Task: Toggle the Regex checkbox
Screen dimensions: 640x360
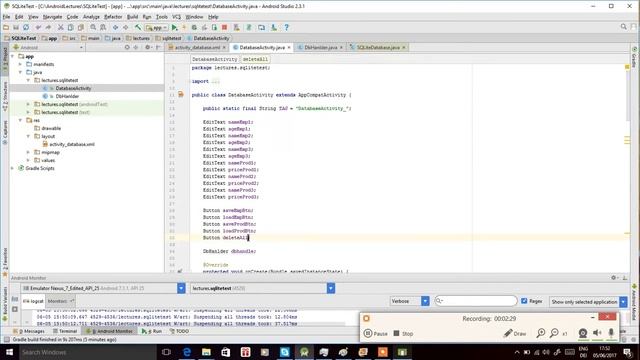Action: coord(524,301)
